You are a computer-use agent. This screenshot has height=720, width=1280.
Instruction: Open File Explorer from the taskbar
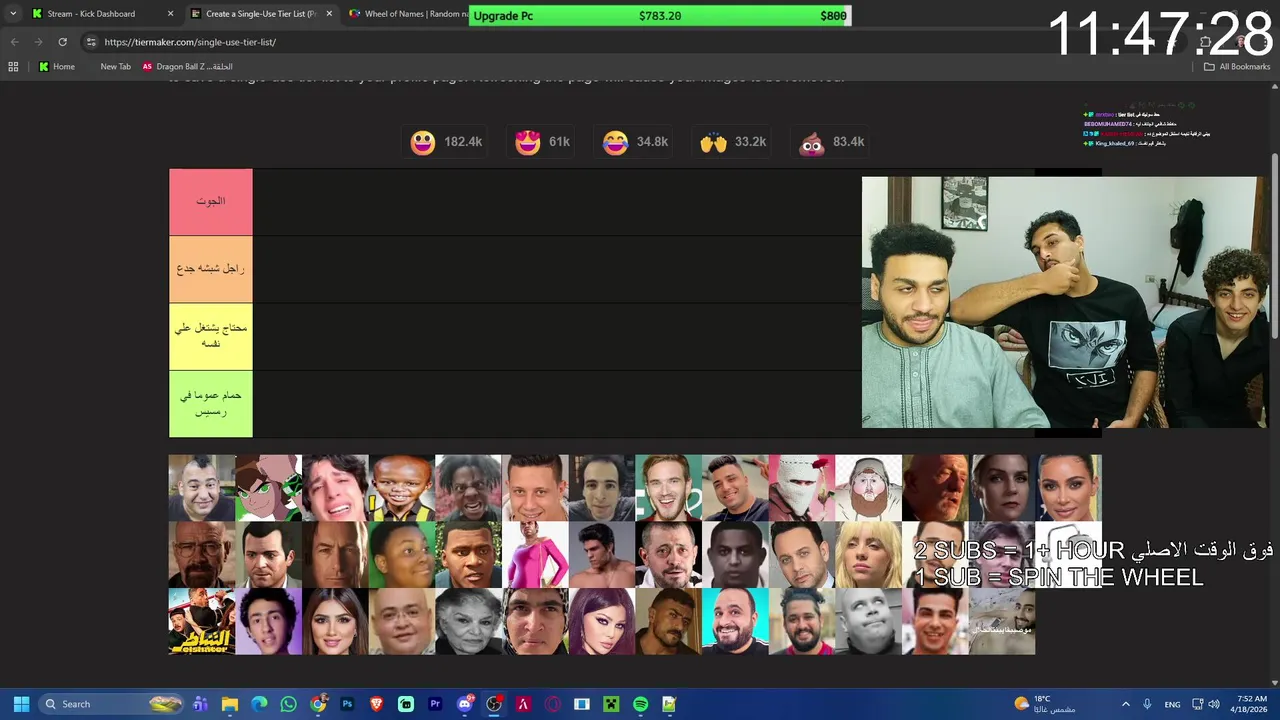point(230,704)
